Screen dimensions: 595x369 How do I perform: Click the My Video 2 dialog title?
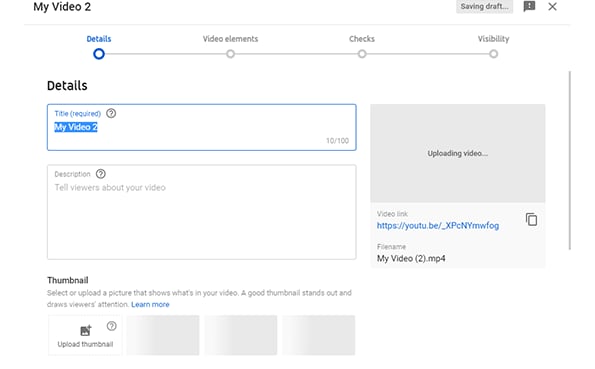tap(62, 7)
